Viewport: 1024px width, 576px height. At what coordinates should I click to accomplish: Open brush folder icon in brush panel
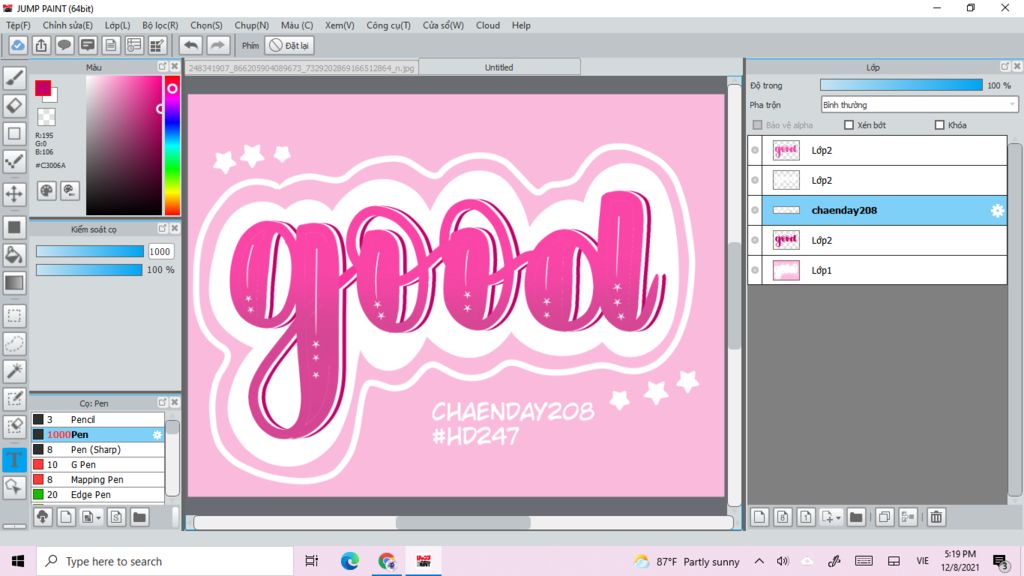coord(139,517)
